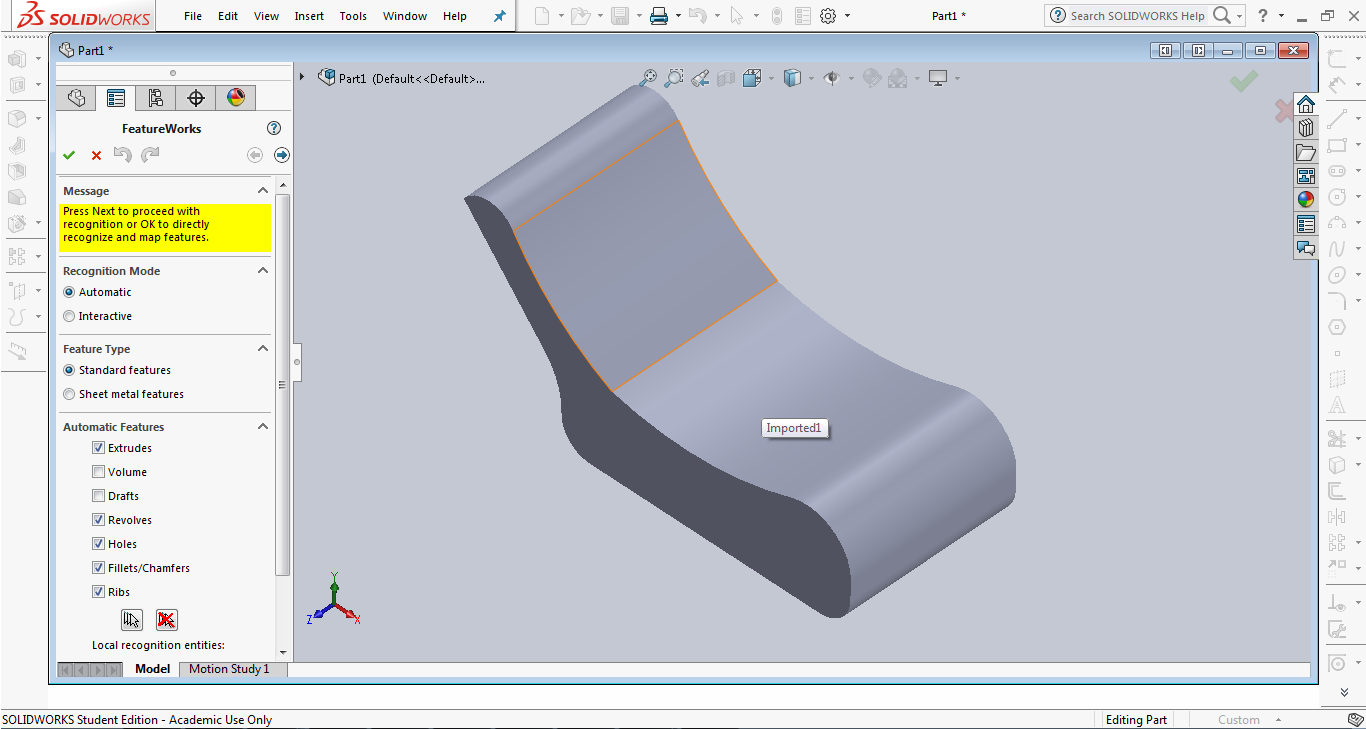Select Sheet metal features type
The height and width of the screenshot is (729, 1366).
(69, 394)
